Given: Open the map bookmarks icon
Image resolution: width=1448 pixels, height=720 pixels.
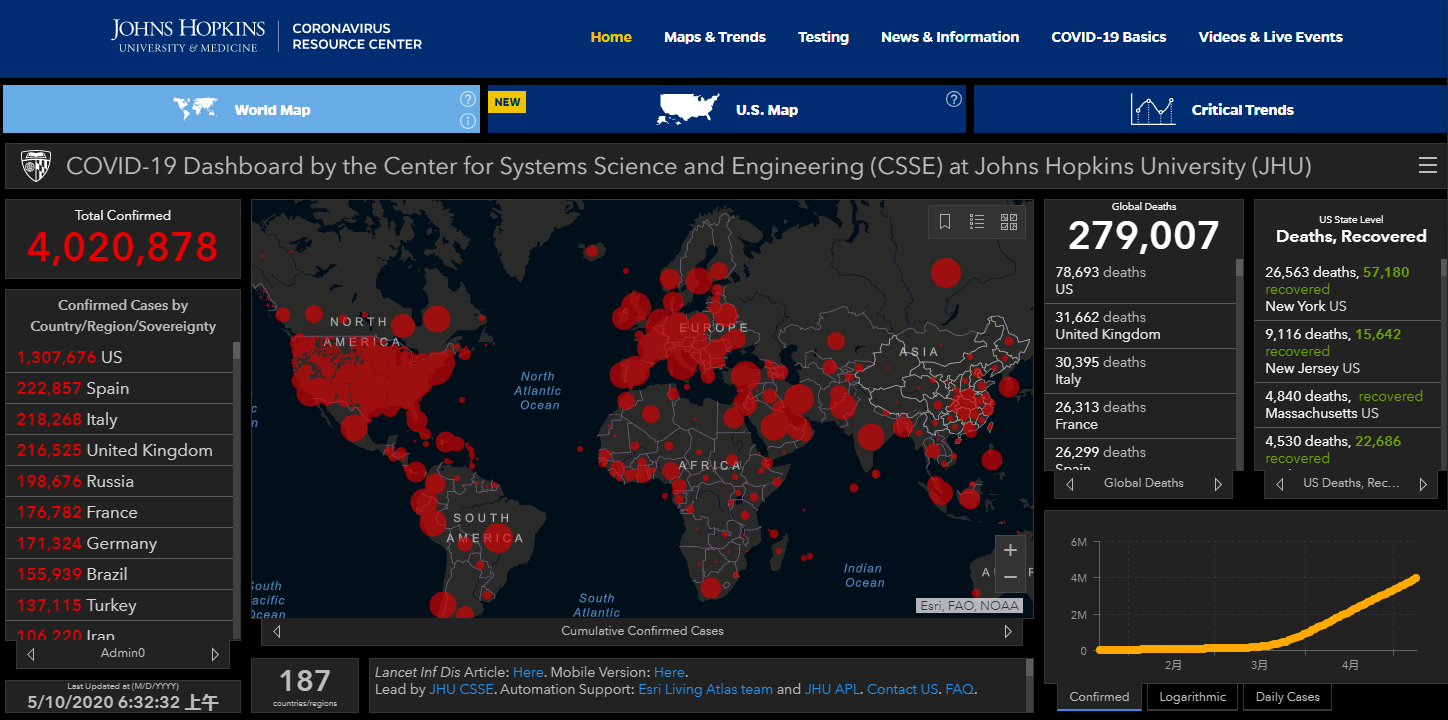Looking at the screenshot, I should click(945, 222).
